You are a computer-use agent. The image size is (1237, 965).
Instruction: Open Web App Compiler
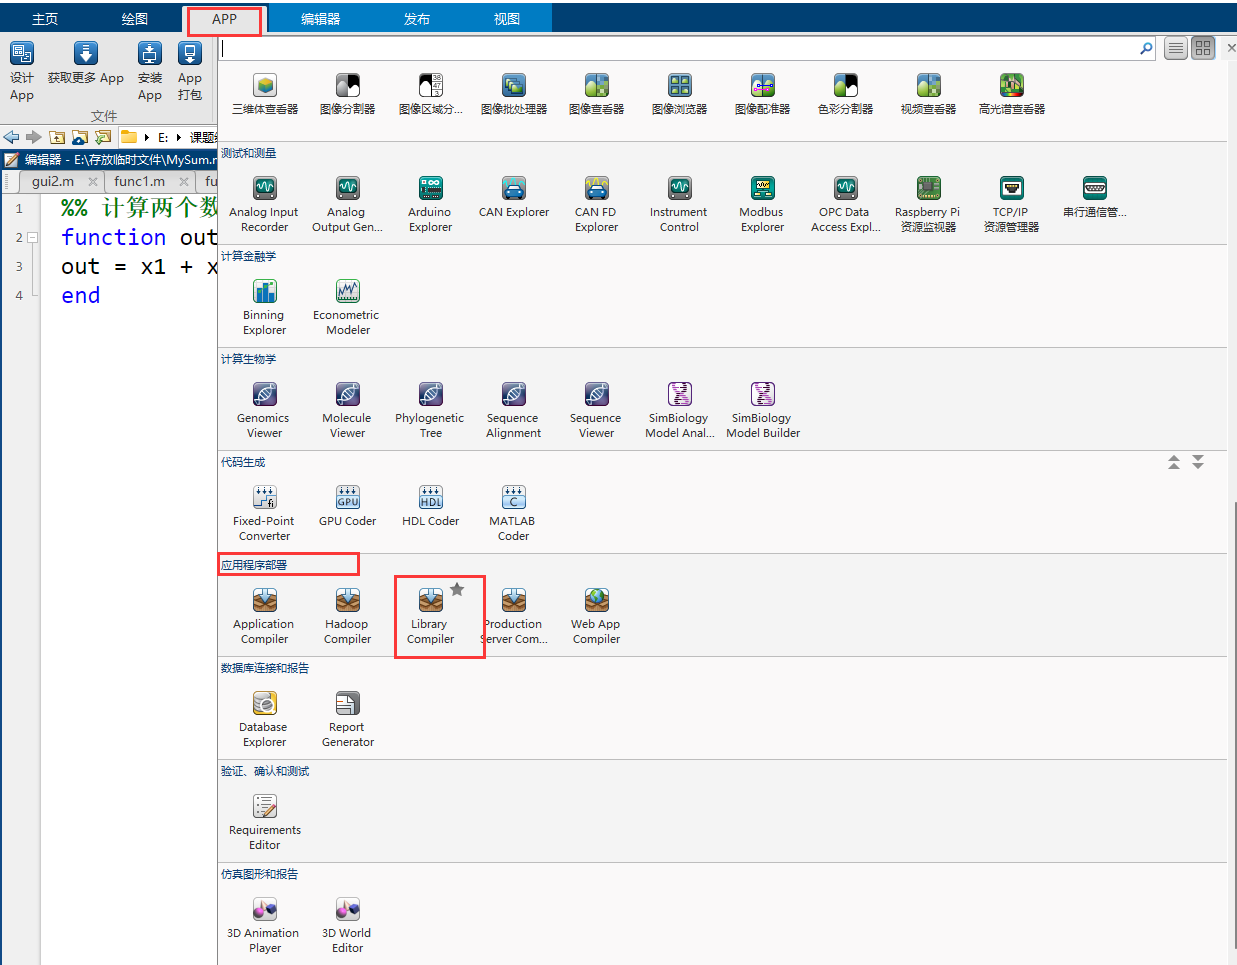(596, 616)
